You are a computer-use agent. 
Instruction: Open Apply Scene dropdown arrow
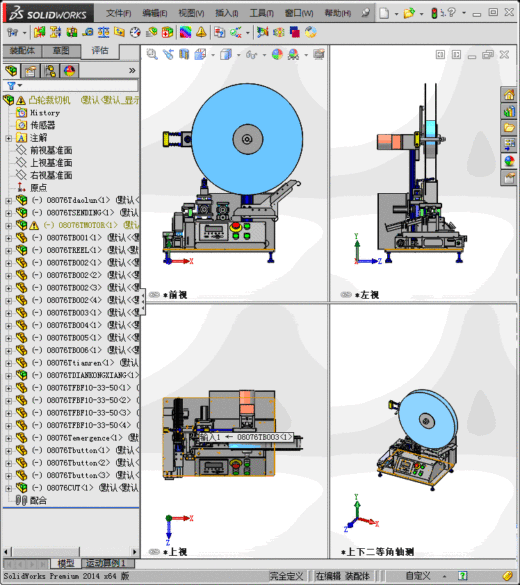[x=306, y=55]
